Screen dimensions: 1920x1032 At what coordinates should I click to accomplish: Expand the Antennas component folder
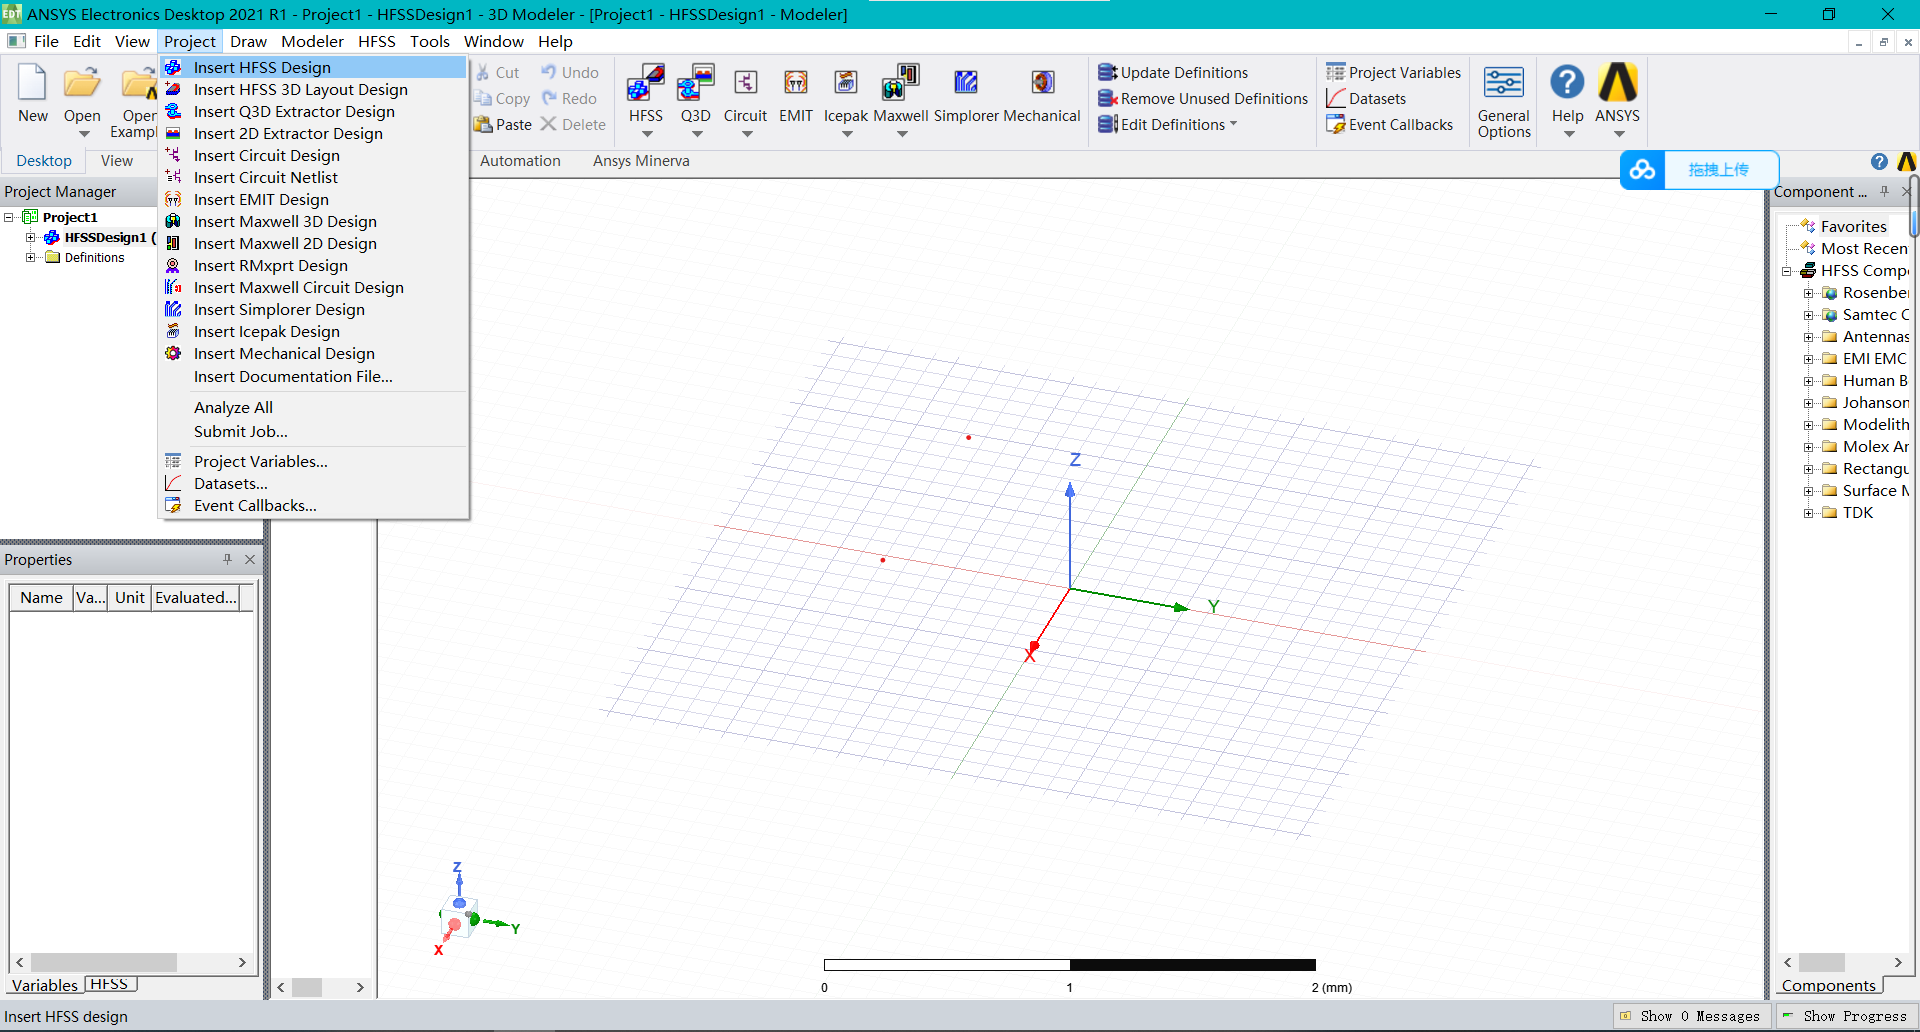tap(1808, 337)
